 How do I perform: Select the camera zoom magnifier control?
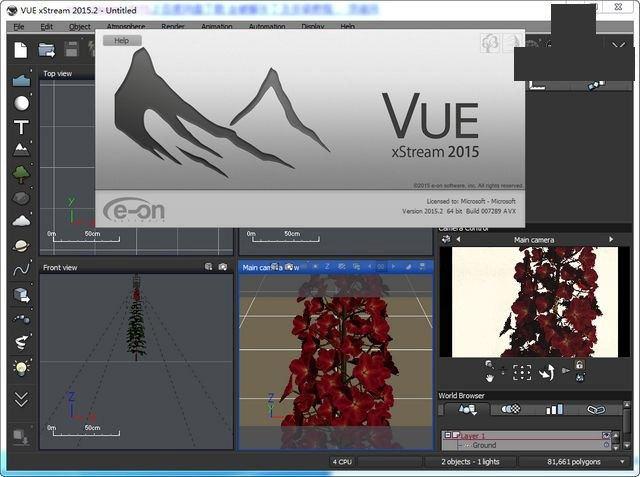(489, 364)
